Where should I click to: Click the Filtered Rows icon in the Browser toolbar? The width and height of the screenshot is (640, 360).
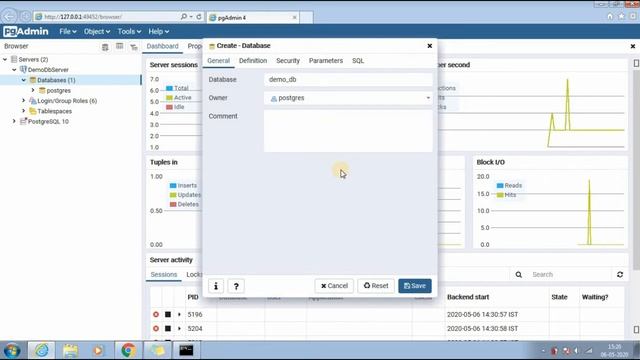pyautogui.click(x=134, y=47)
